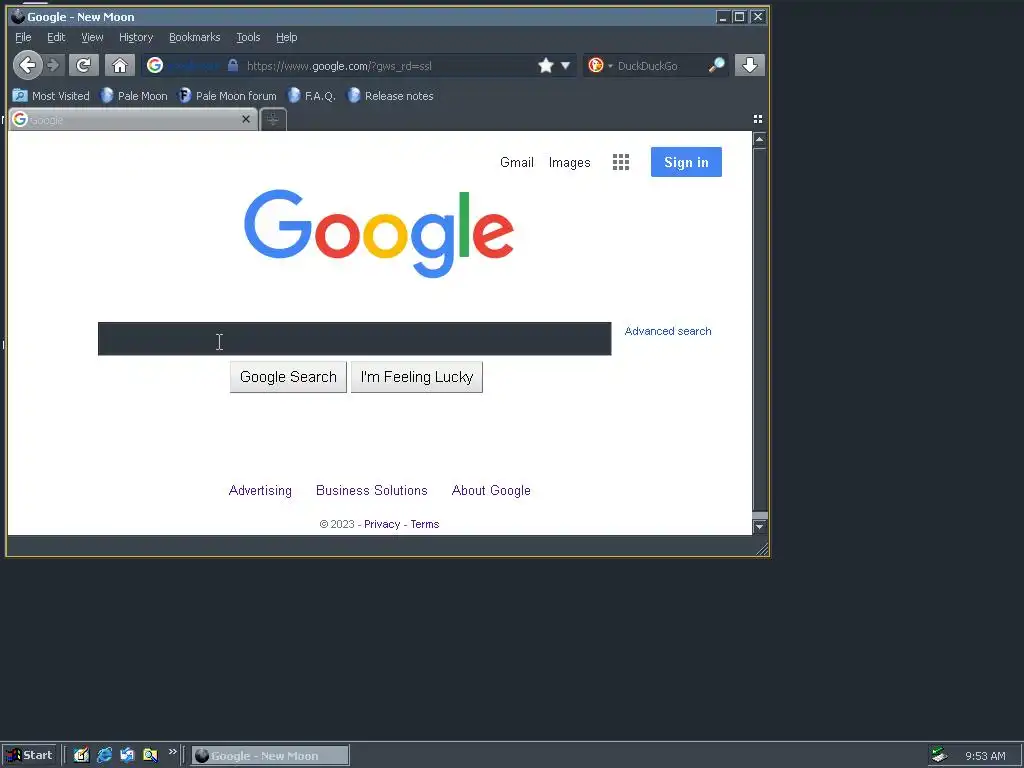
Task: Click the 9:53 AM system clock
Action: (x=985, y=756)
